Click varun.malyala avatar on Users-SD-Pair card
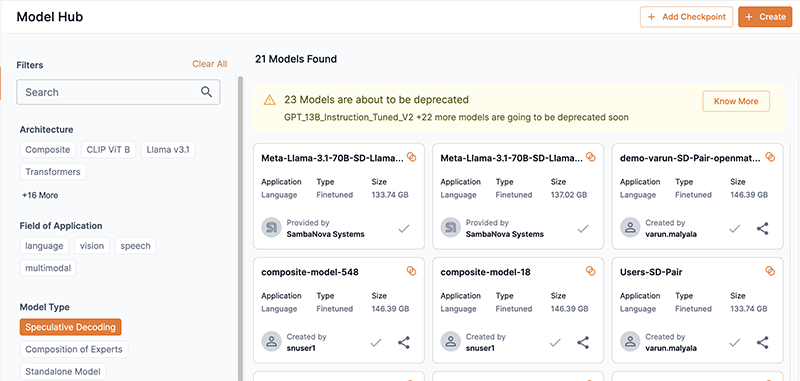 (631, 342)
